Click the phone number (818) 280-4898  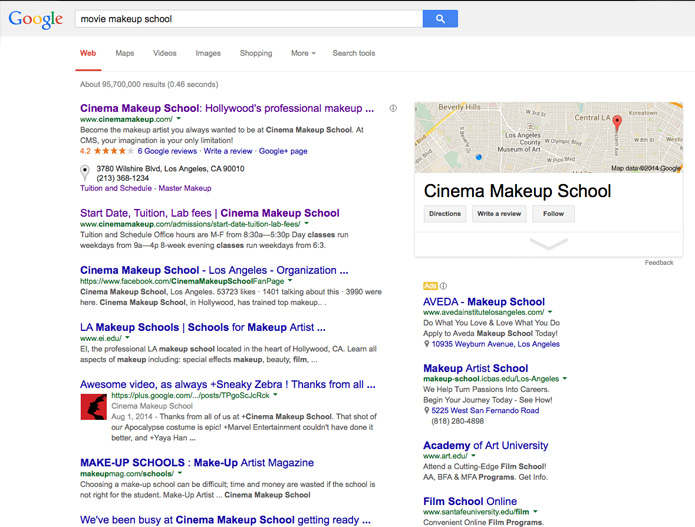pos(457,421)
